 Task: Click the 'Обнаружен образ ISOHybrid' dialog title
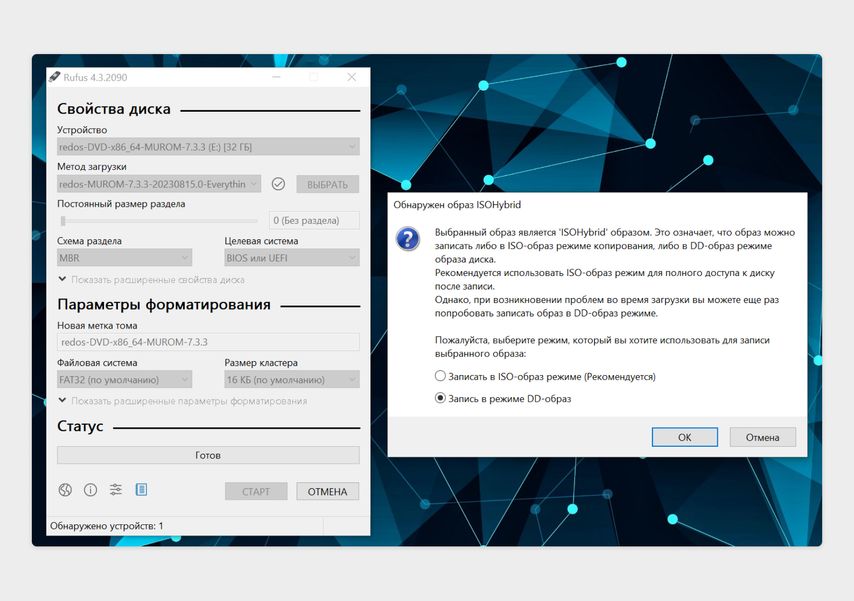click(457, 205)
